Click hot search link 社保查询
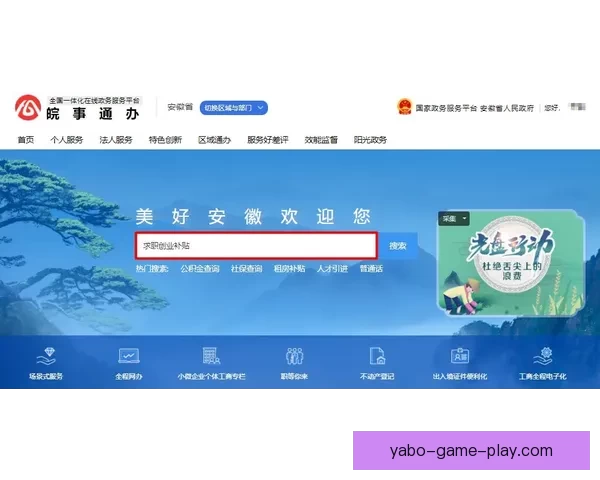This screenshot has width=600, height=480. 246,269
